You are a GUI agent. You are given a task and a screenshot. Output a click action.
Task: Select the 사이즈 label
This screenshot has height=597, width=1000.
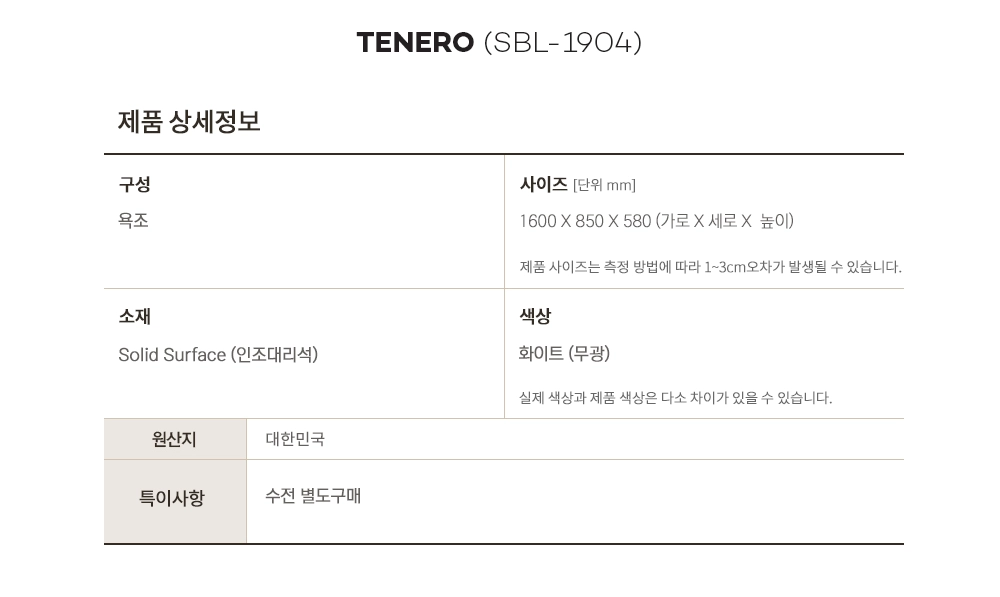(543, 185)
